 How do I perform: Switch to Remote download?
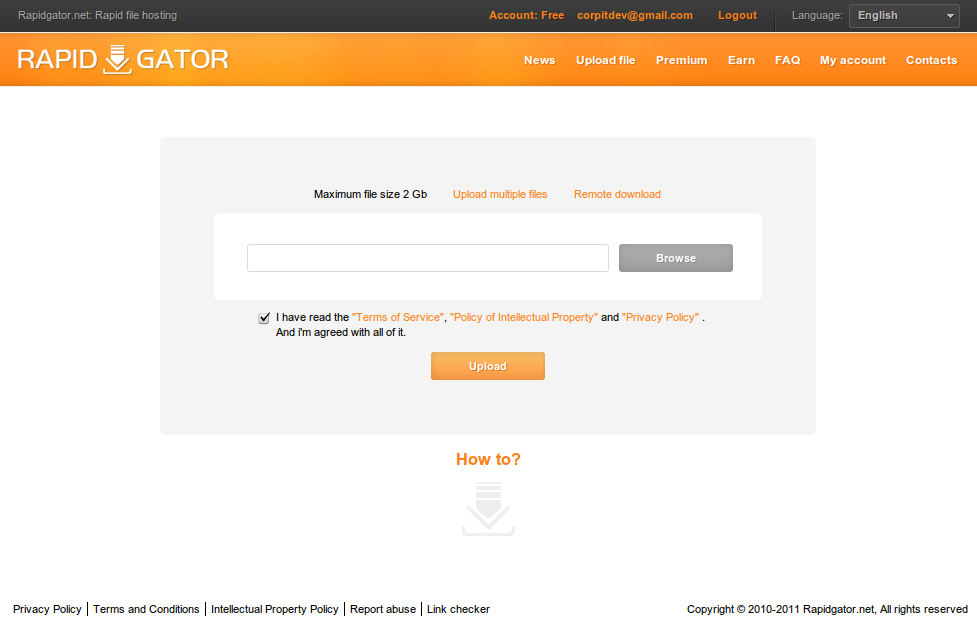click(617, 194)
